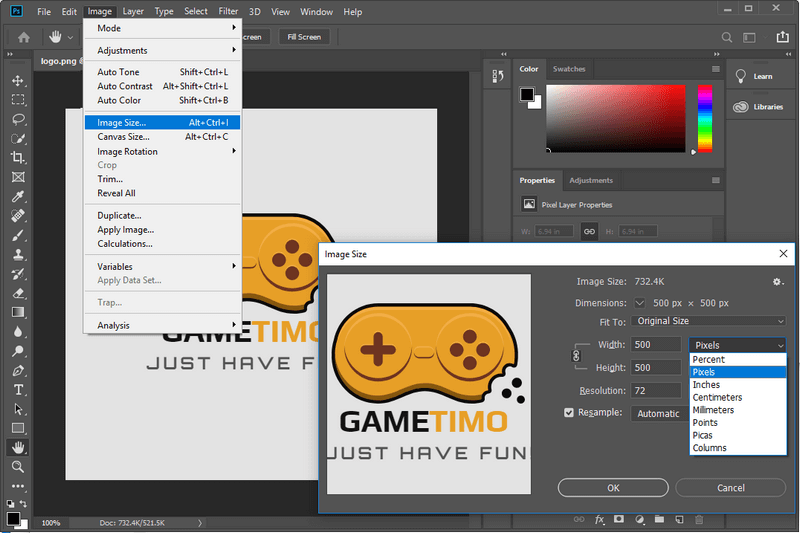Click the rainbow hue slider strip
Viewport: 800px width, 533px height.
pyautogui.click(x=704, y=117)
